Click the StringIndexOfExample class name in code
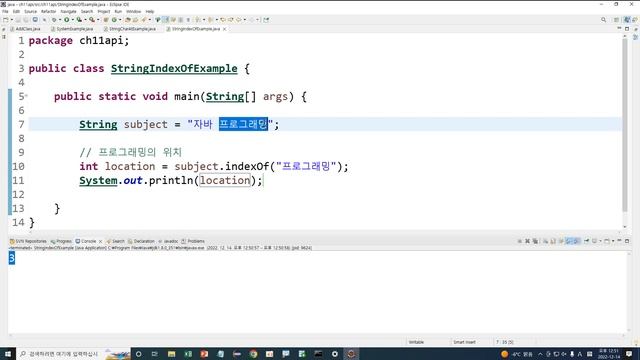640x360 pixels. pos(174,69)
